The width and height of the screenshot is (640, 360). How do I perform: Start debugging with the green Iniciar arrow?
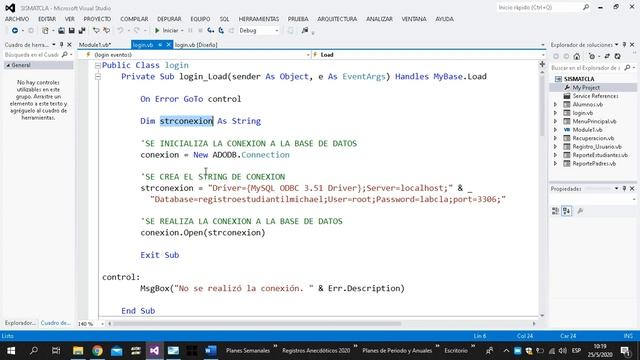tap(157, 31)
